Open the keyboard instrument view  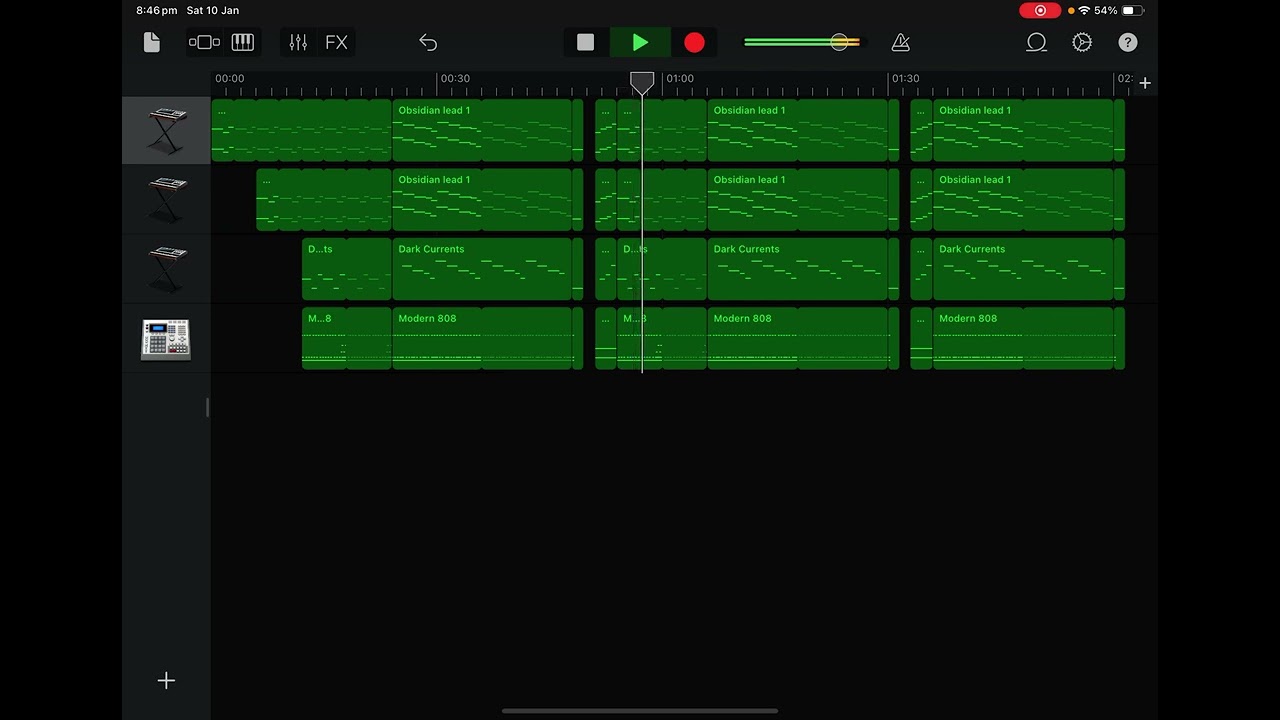[243, 42]
